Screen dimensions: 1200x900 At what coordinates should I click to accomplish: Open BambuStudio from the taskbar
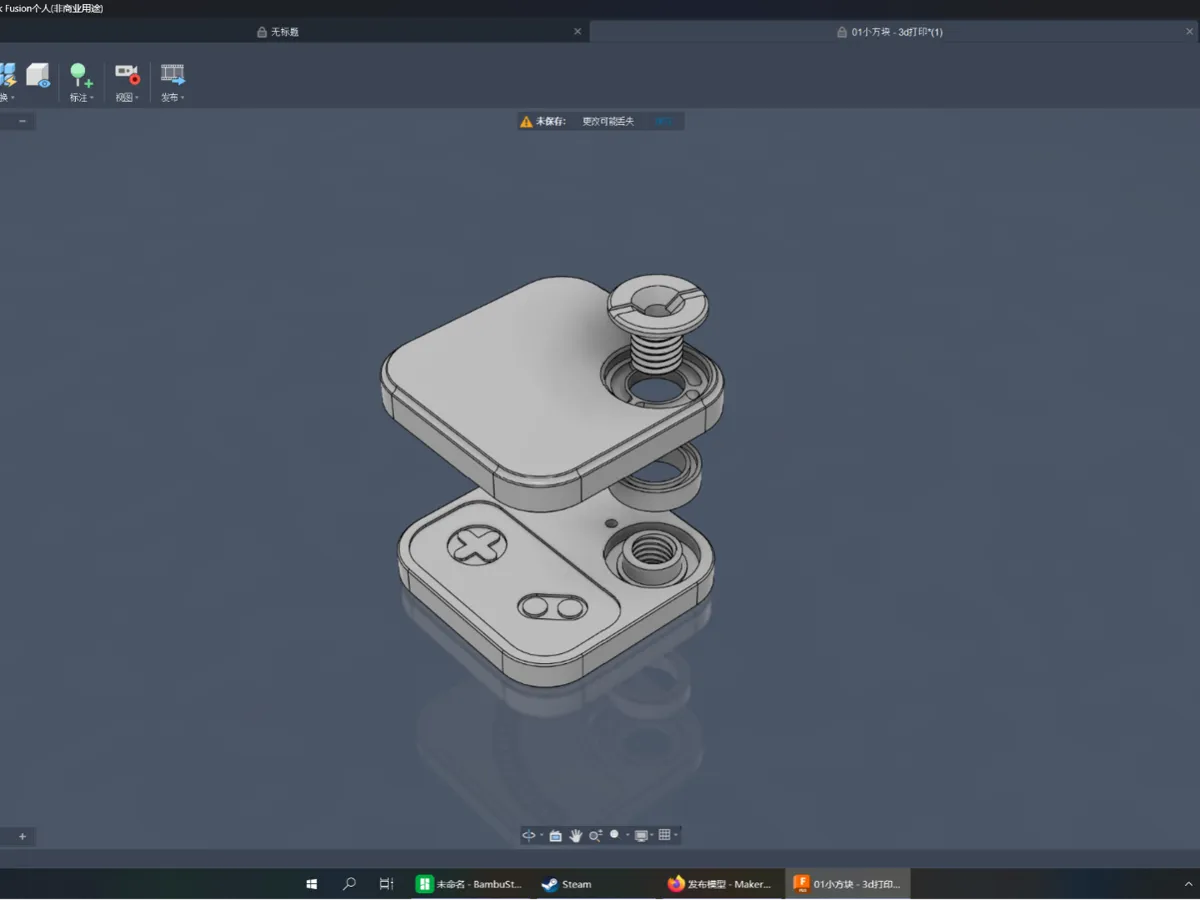[470, 884]
